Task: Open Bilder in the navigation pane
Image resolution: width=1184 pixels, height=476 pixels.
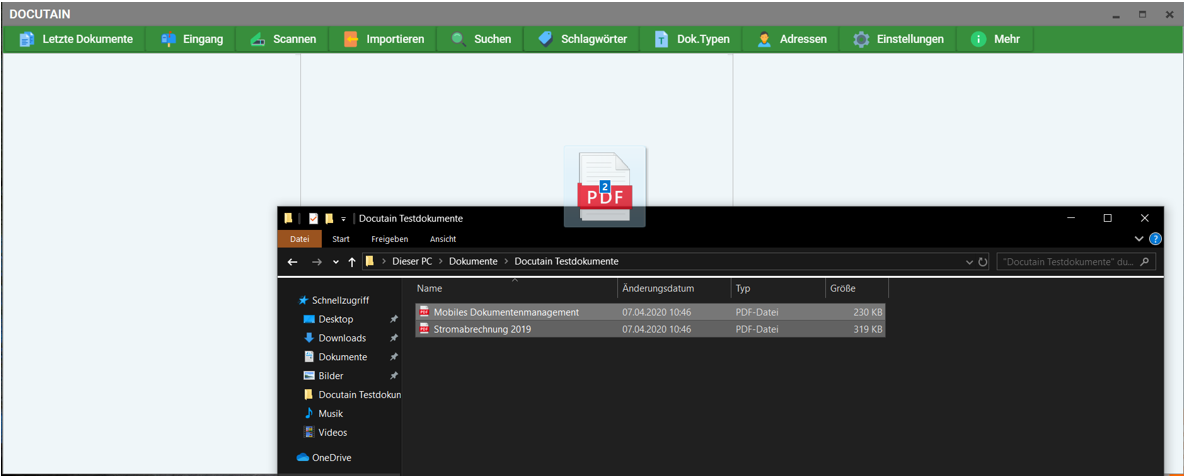Action: [x=331, y=376]
